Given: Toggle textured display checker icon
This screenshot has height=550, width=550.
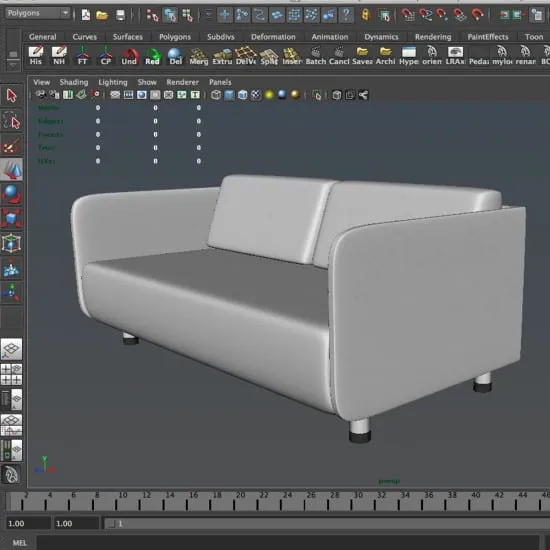Looking at the screenshot, I should click(x=256, y=95).
